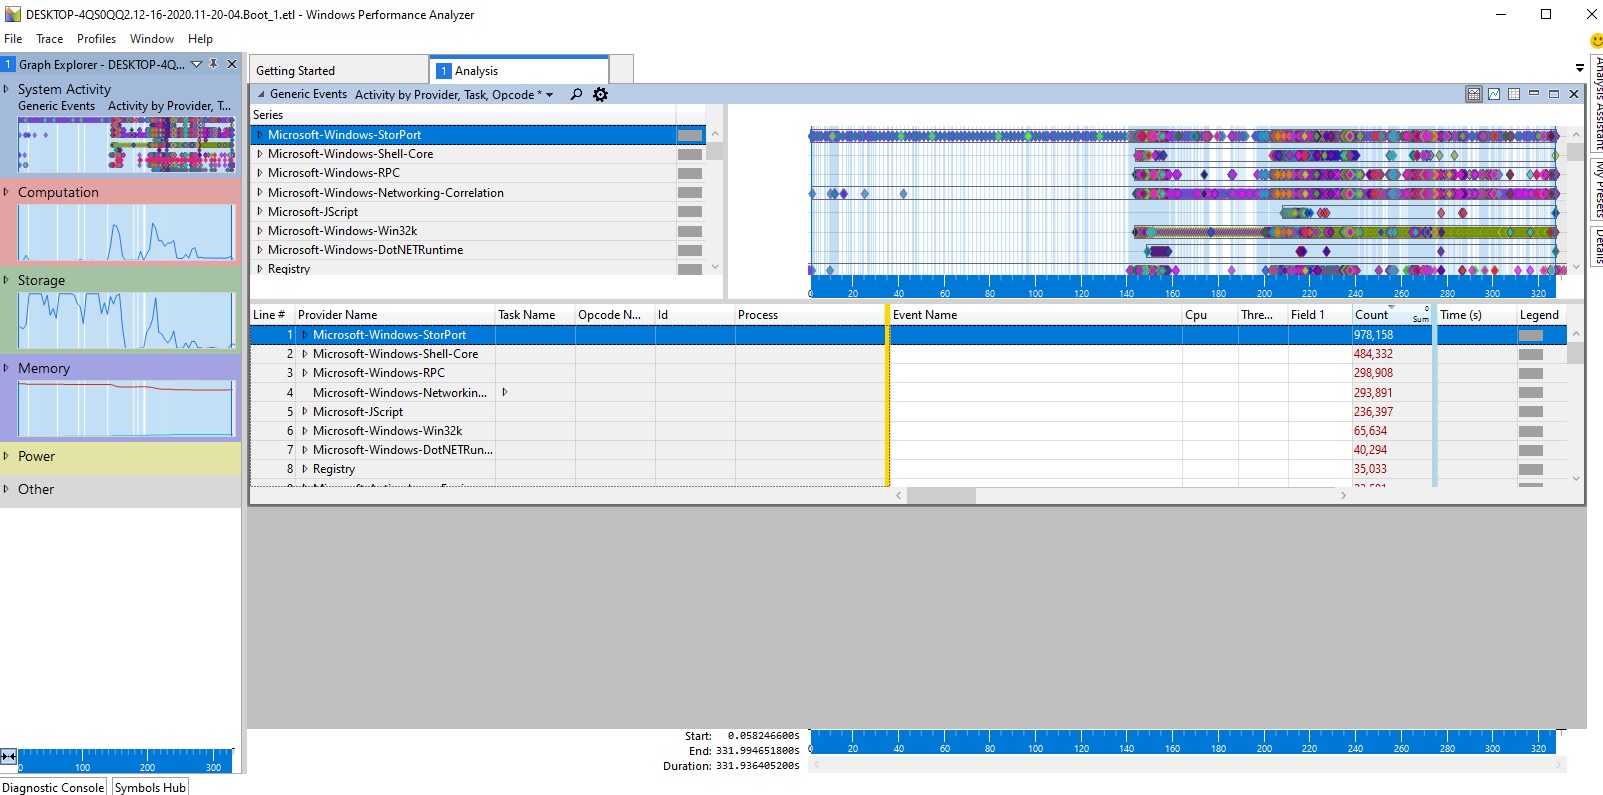Expand Computation category

pyautogui.click(x=6, y=192)
